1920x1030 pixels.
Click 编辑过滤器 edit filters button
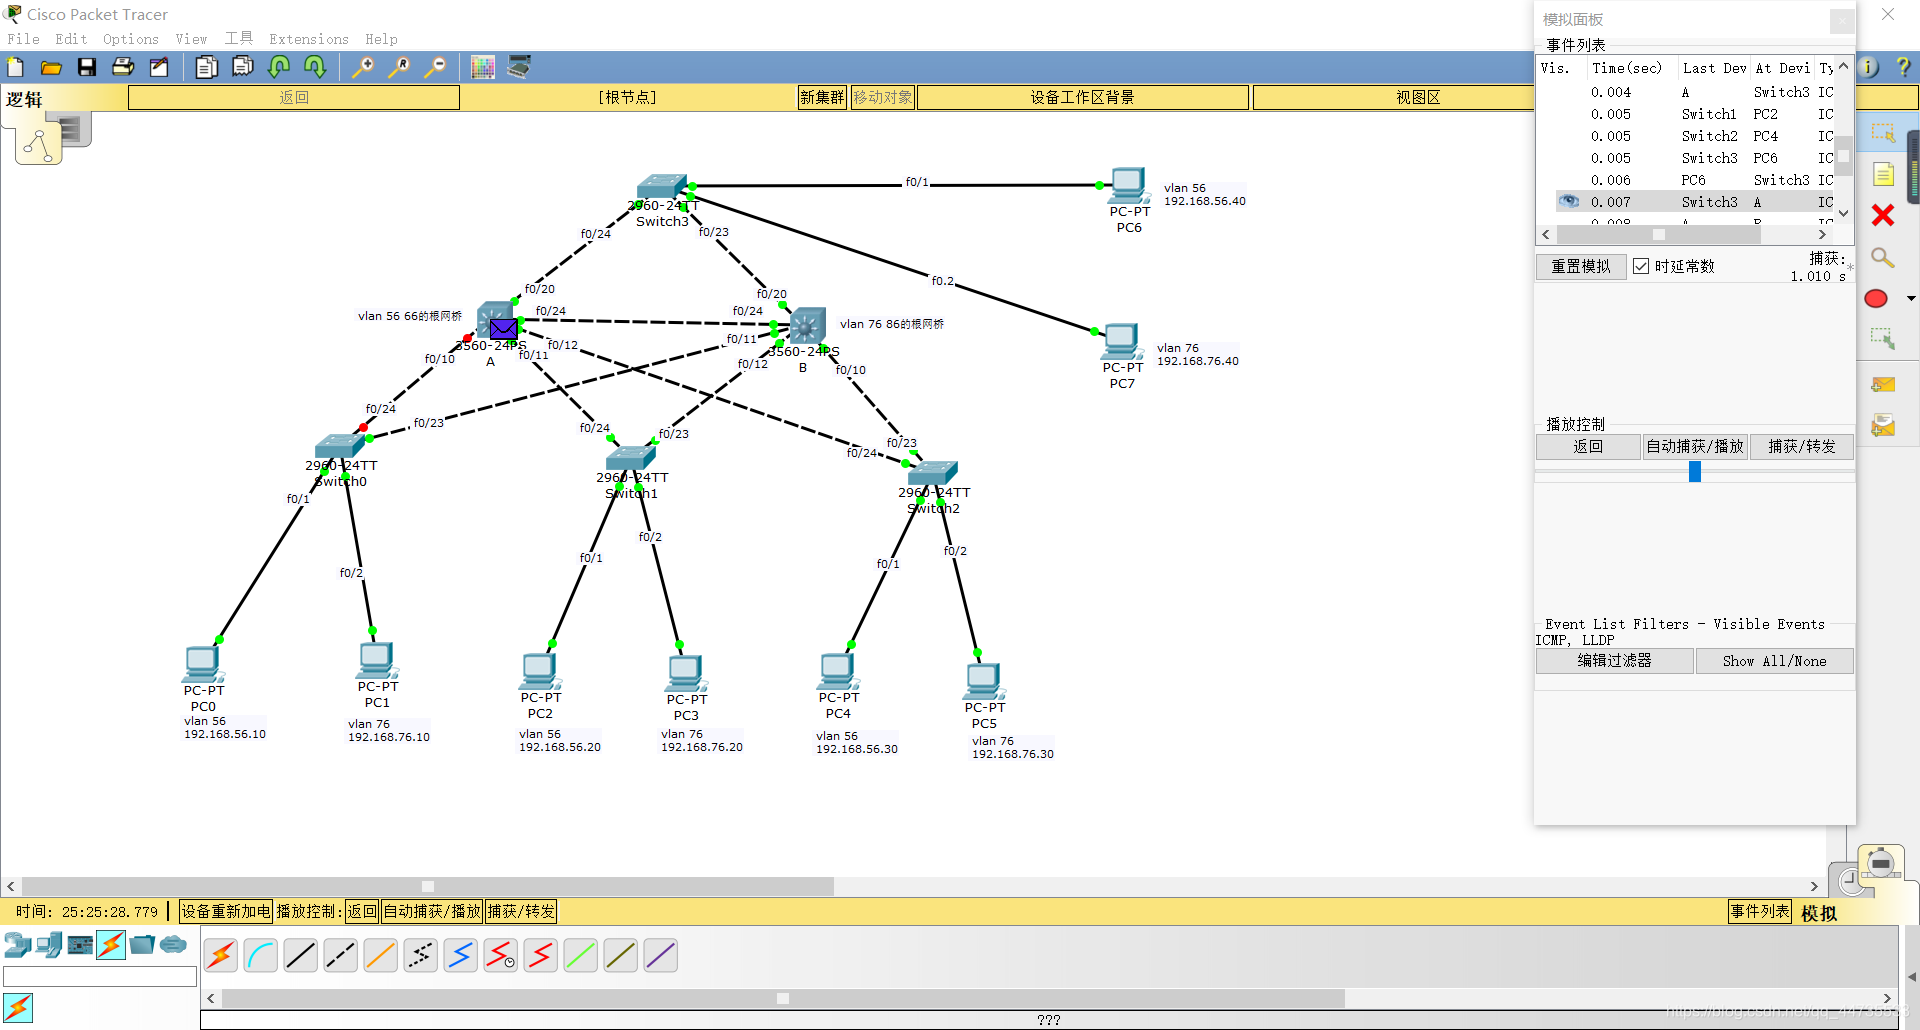coord(1615,661)
